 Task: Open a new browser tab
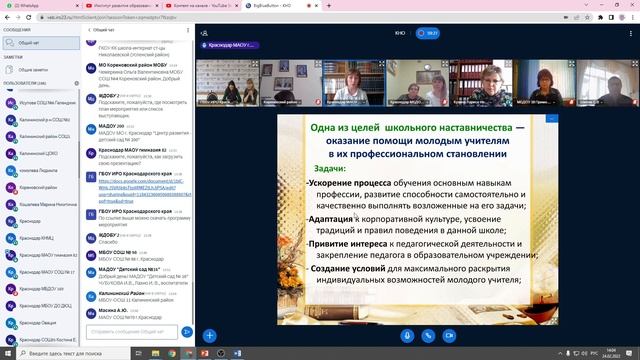click(329, 6)
